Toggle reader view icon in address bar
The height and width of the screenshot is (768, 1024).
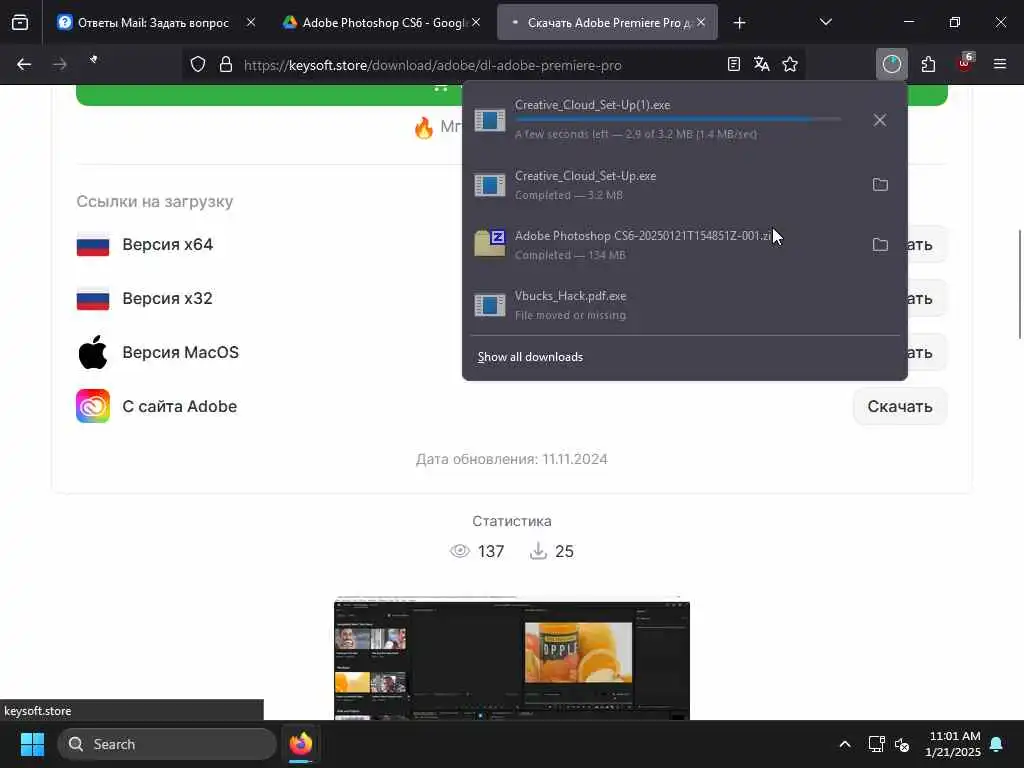733,64
